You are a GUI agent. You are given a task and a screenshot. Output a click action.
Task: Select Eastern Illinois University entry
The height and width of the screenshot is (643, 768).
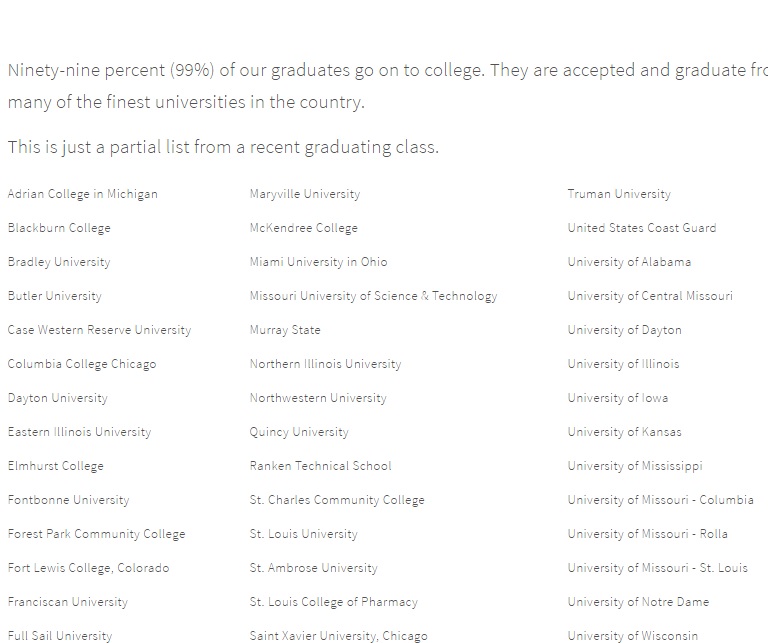click(79, 432)
